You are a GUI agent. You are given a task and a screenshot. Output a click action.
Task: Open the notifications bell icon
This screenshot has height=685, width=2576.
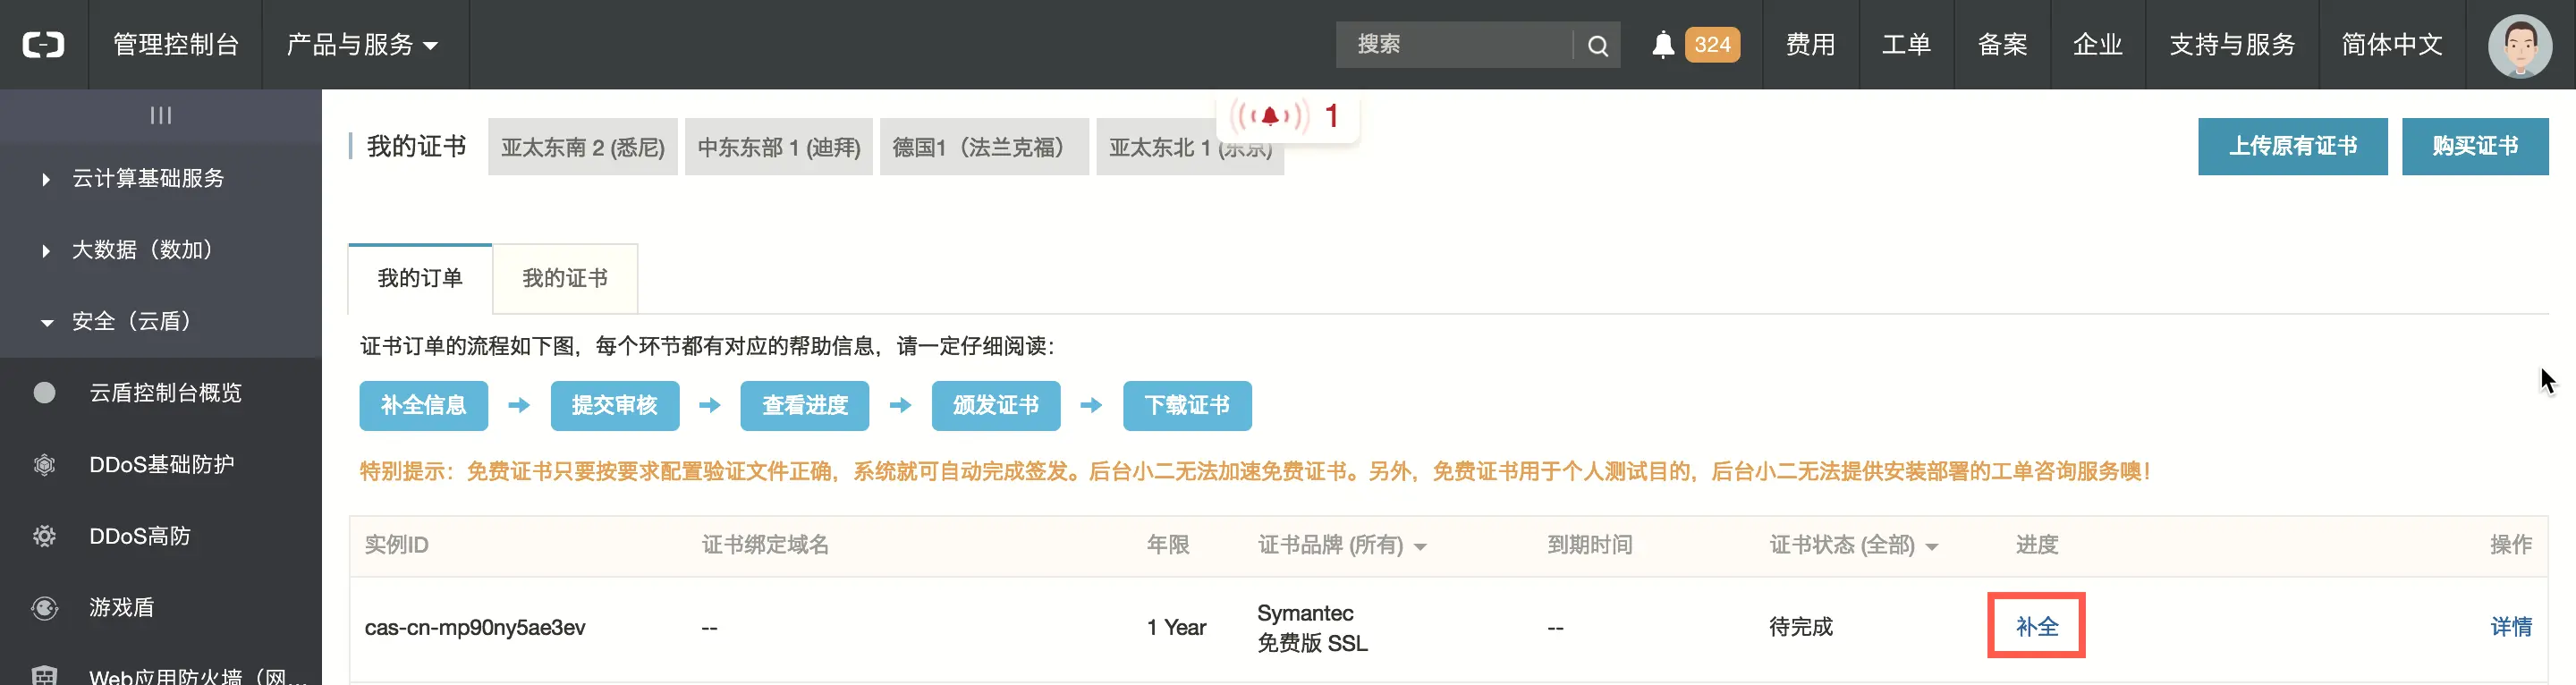[1663, 45]
